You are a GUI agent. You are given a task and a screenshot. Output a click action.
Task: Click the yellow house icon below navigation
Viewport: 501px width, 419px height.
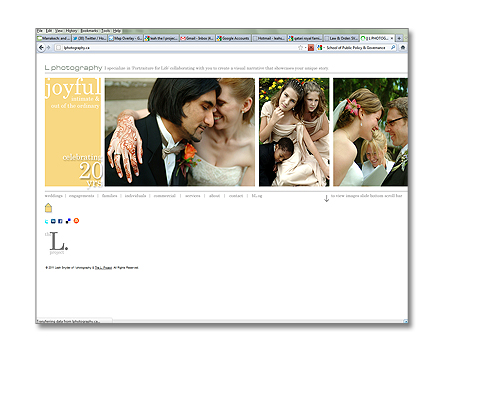[x=48, y=208]
